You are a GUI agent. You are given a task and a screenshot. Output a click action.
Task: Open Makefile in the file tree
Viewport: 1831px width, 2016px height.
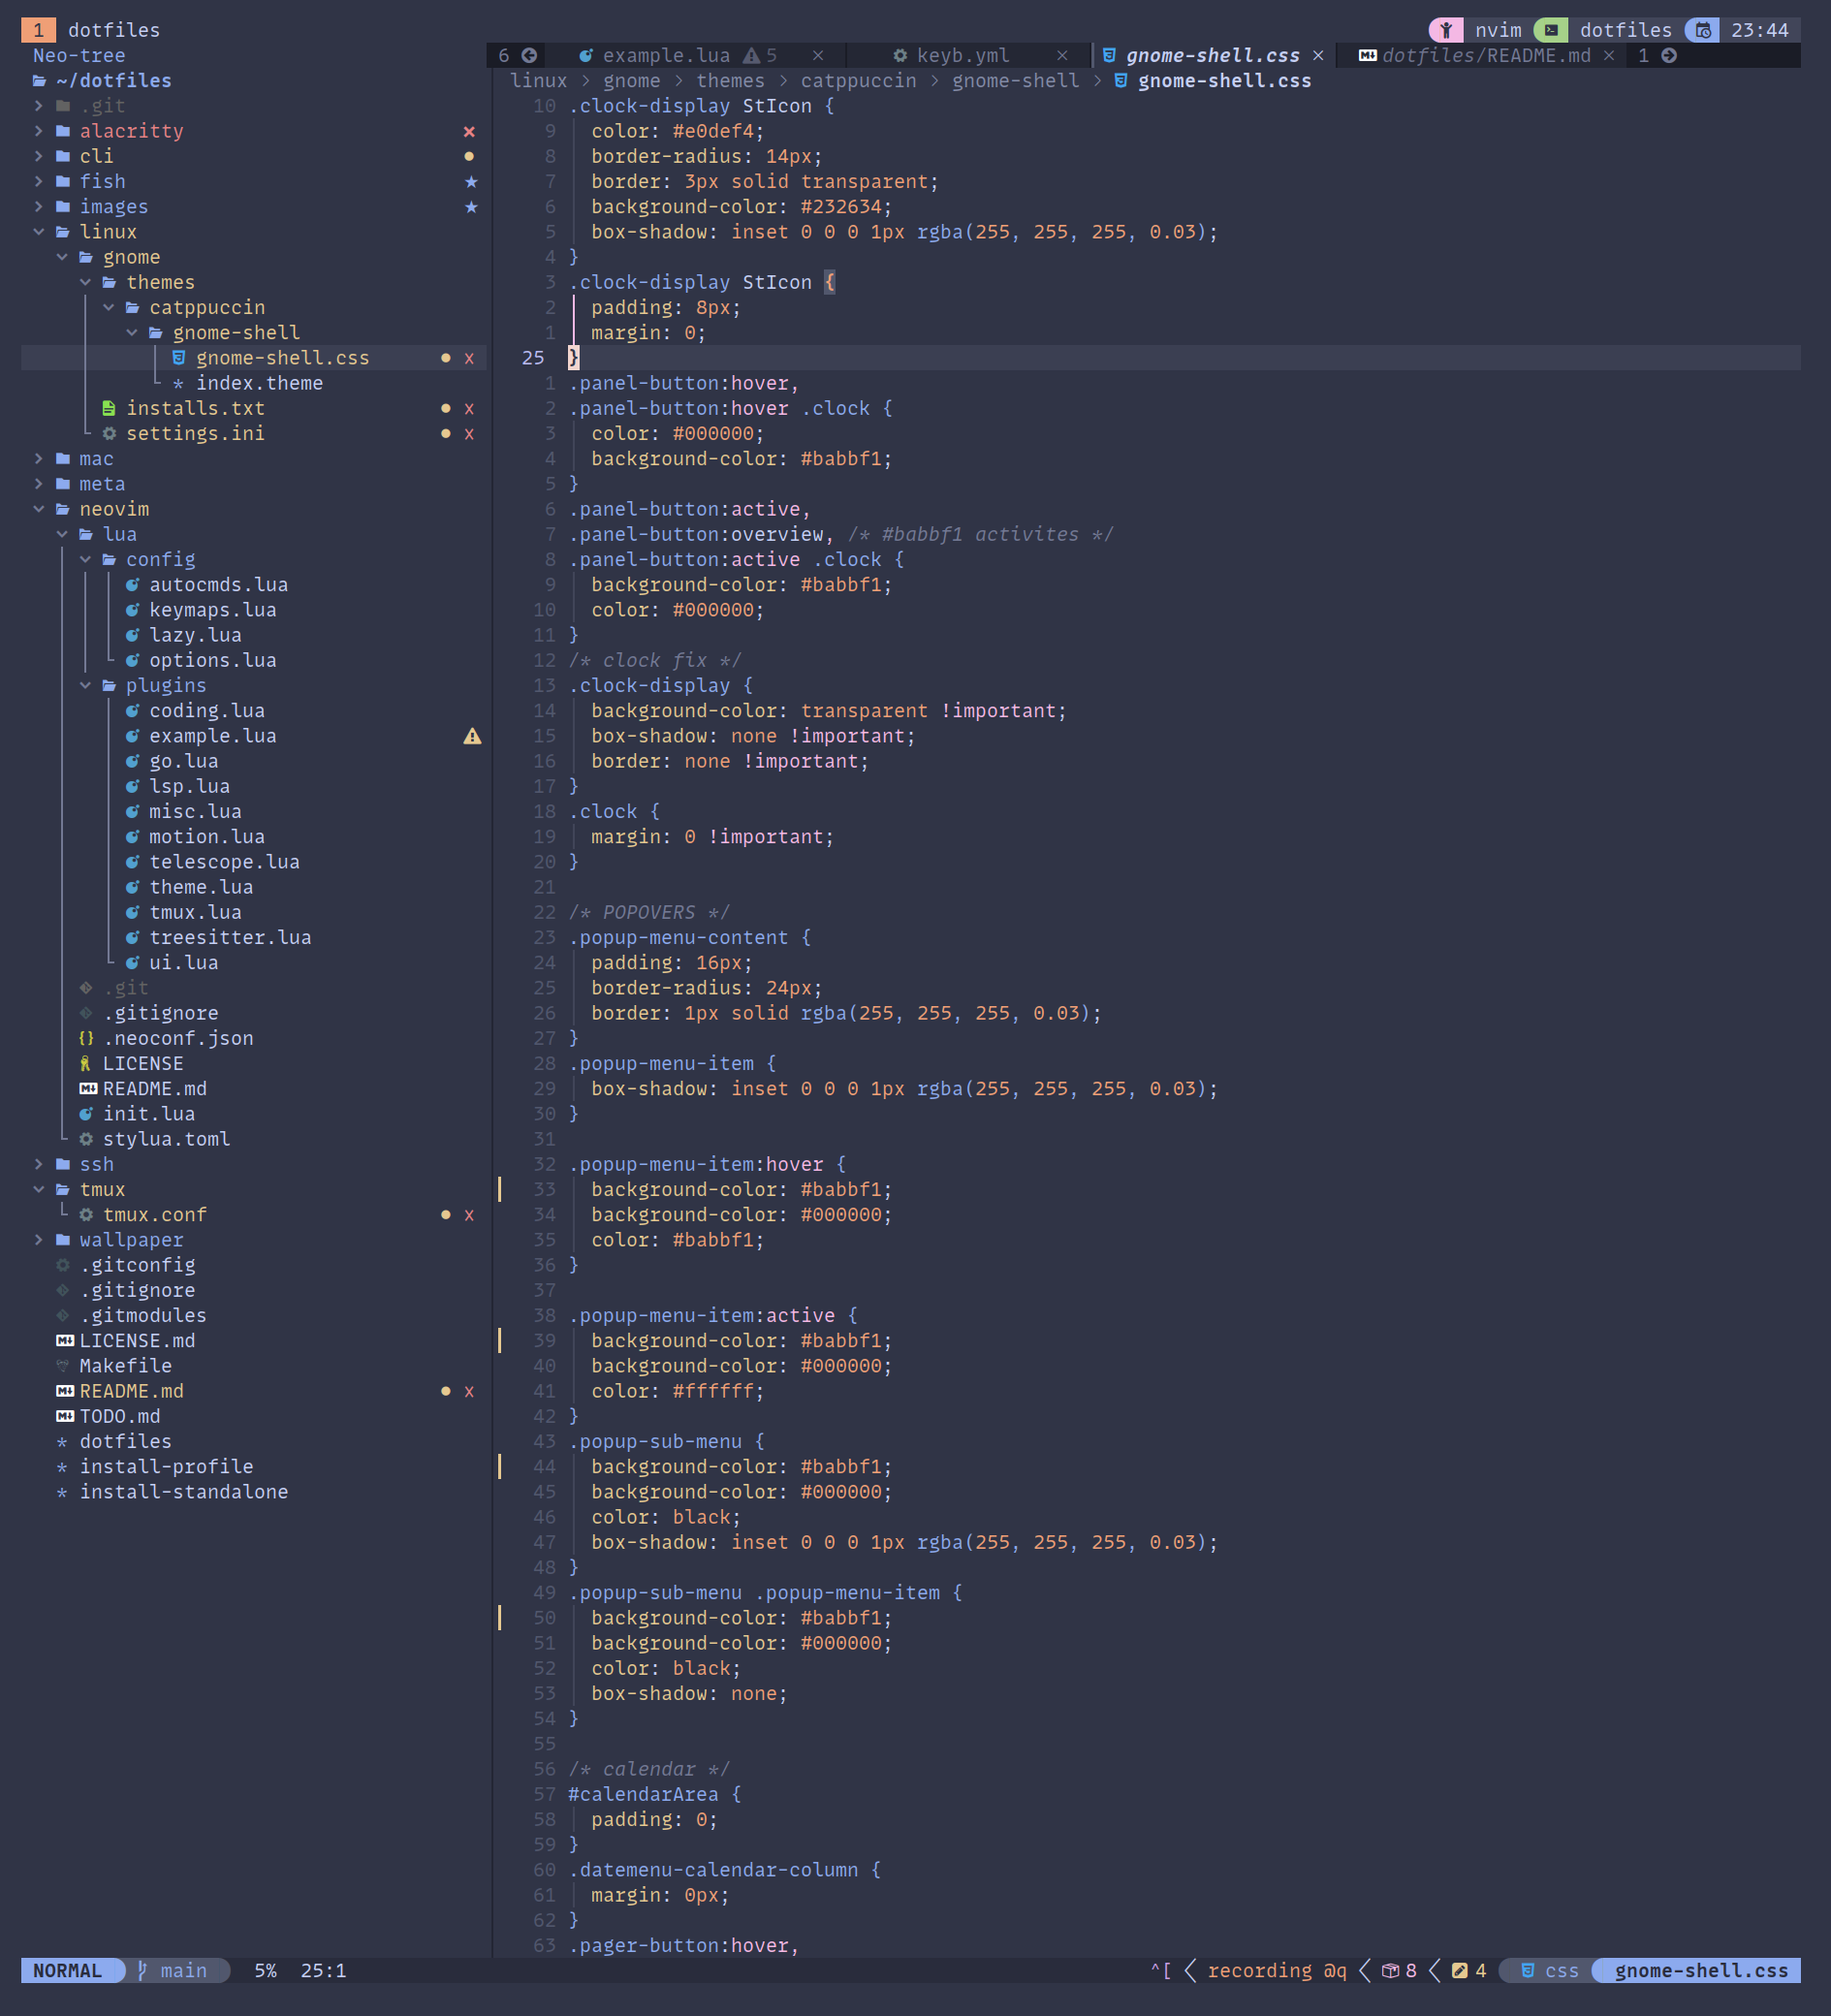click(x=125, y=1366)
